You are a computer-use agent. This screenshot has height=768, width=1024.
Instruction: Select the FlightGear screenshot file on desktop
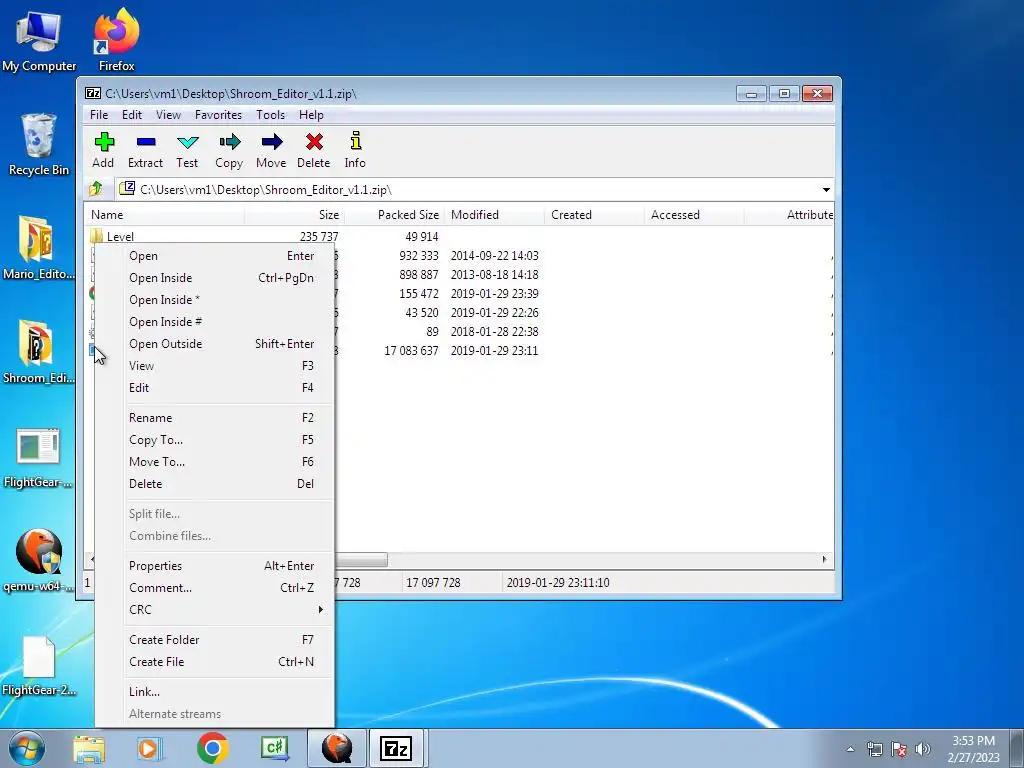[x=38, y=457]
